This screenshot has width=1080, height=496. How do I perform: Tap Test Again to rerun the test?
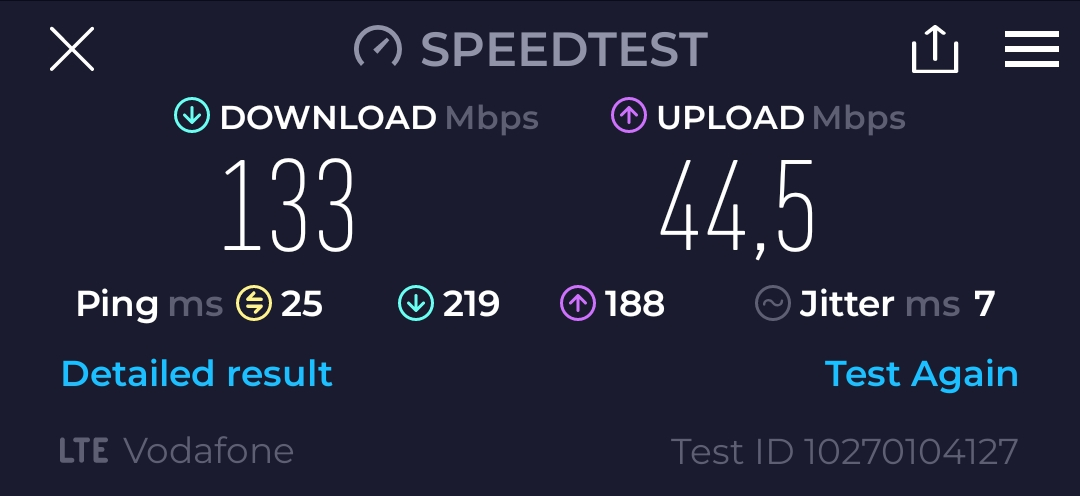[921, 374]
